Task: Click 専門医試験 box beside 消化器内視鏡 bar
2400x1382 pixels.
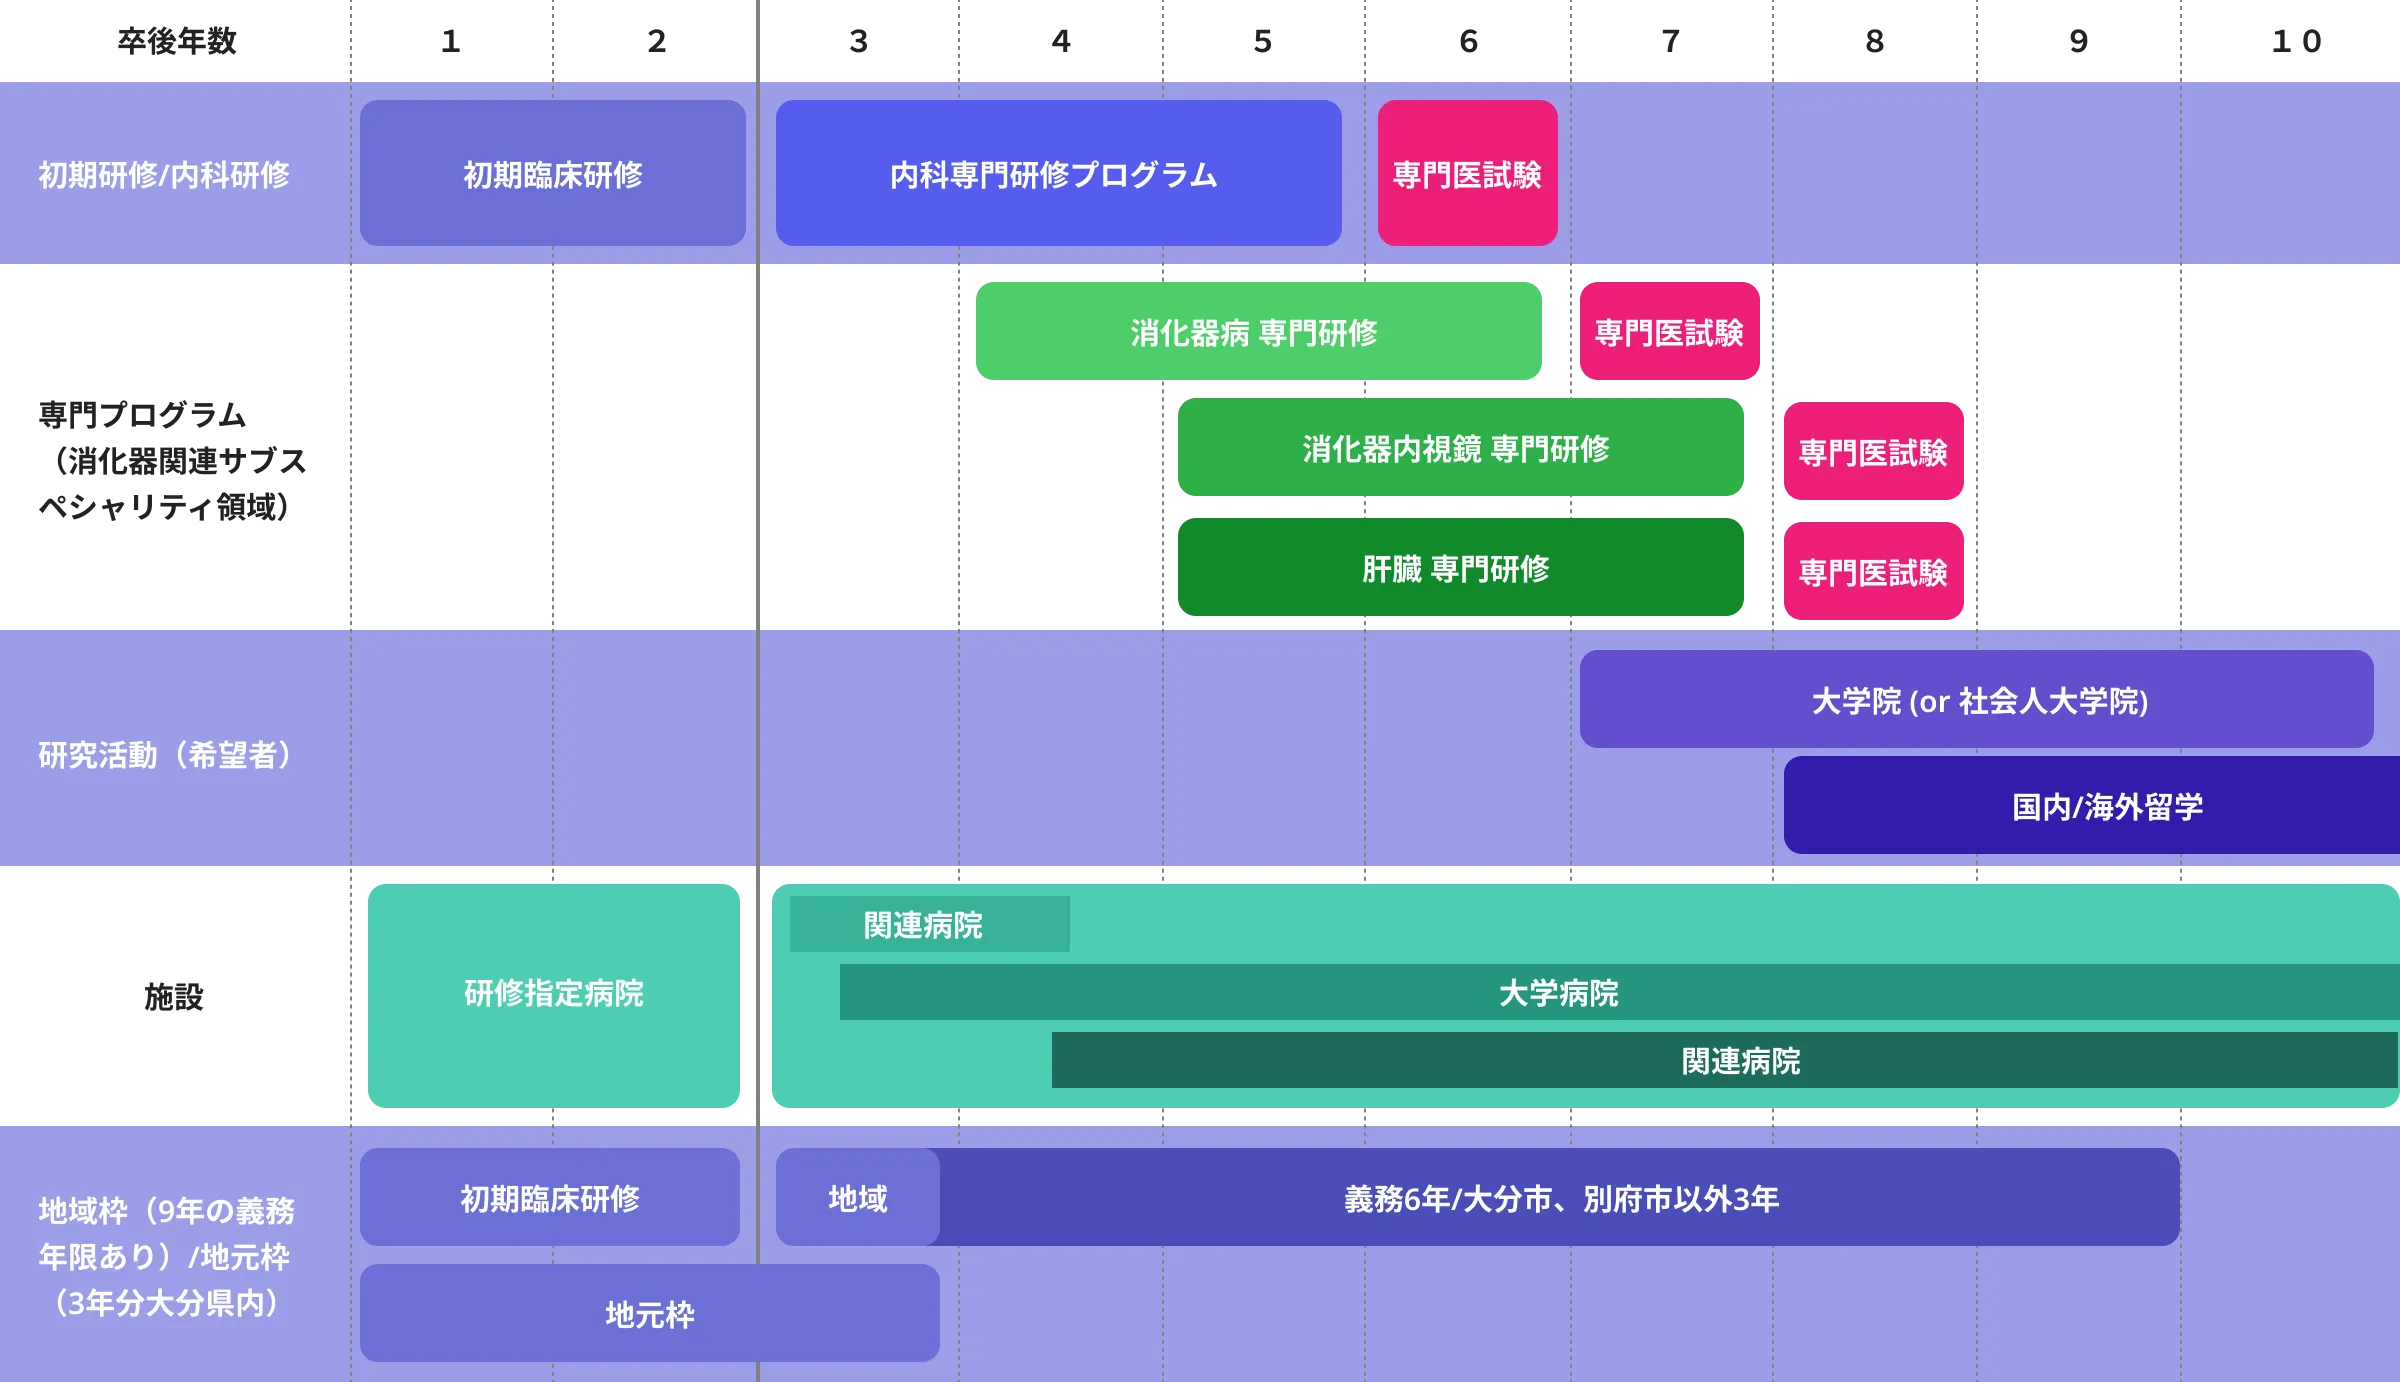Action: point(1873,452)
